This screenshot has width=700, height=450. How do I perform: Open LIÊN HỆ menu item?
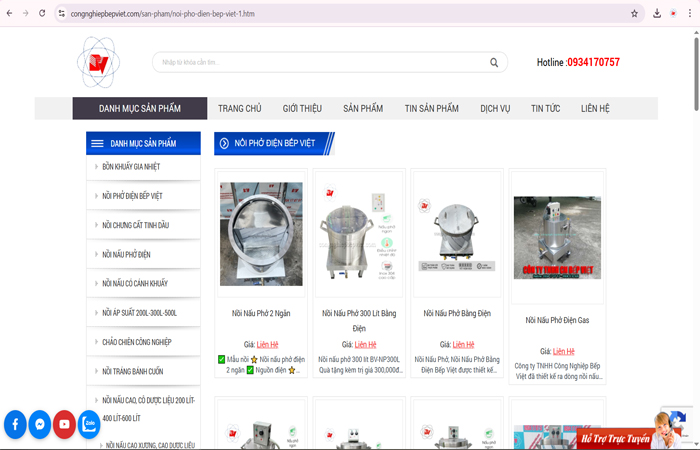pos(595,108)
